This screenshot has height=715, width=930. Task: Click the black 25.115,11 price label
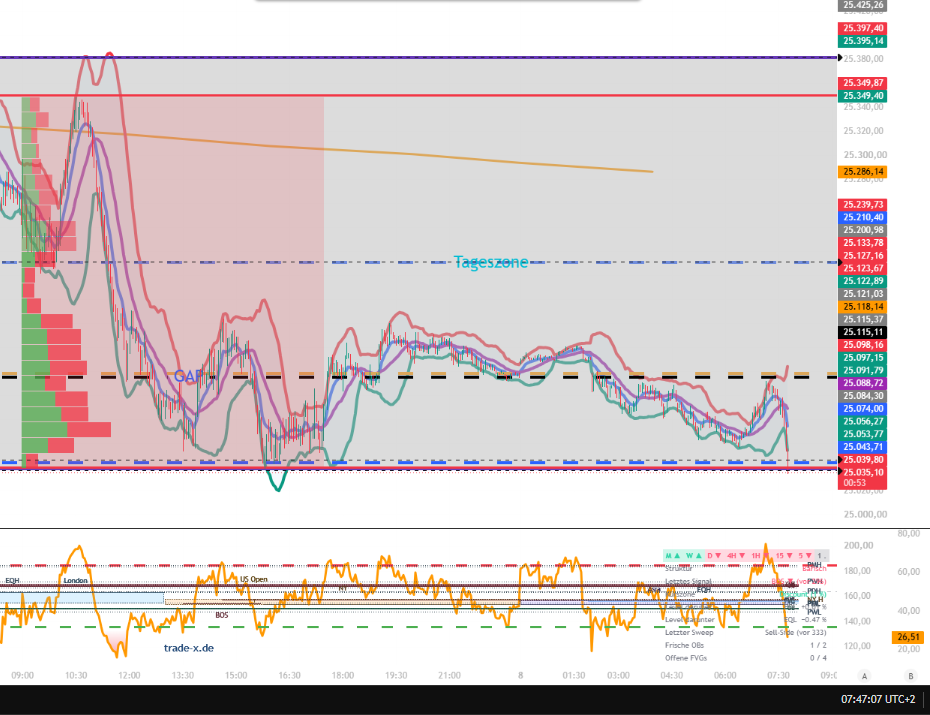tap(862, 332)
